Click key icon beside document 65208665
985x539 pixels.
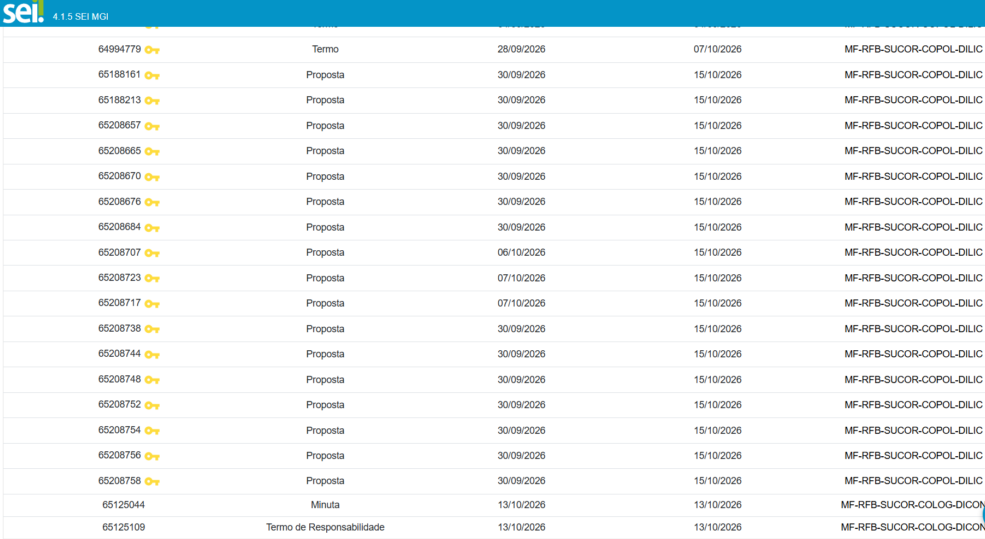coord(152,151)
